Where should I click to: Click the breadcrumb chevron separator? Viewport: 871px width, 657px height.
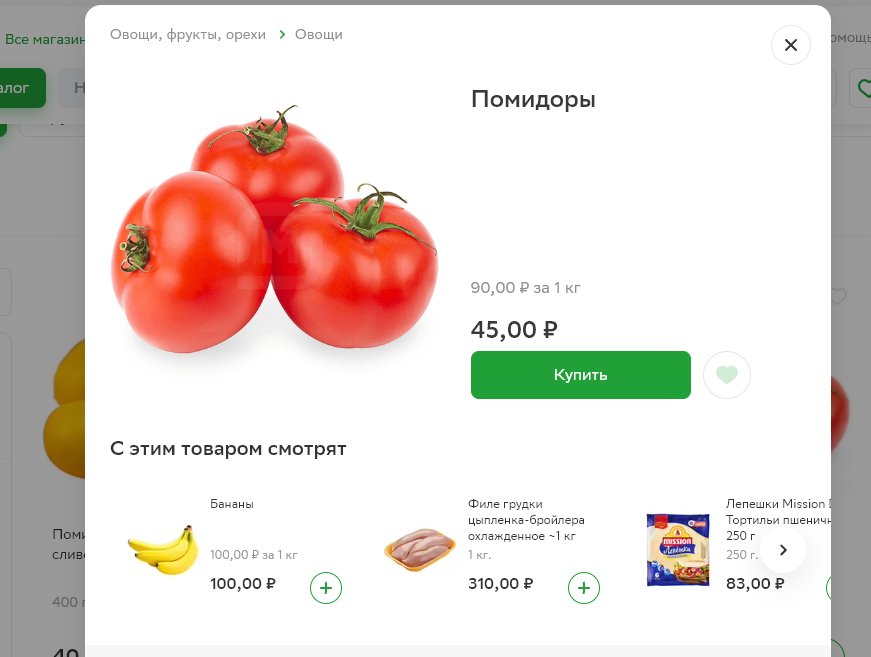pyautogui.click(x=282, y=34)
